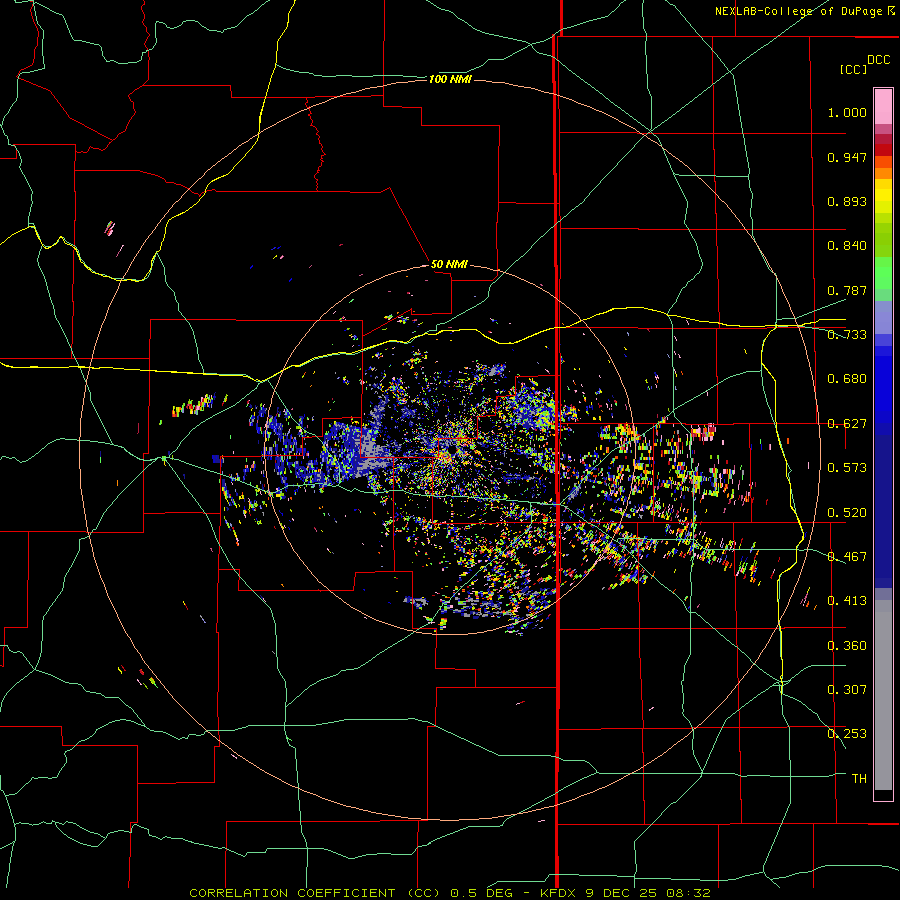The height and width of the screenshot is (900, 900).
Task: Click the 0.573 scale value
Action: pos(847,468)
